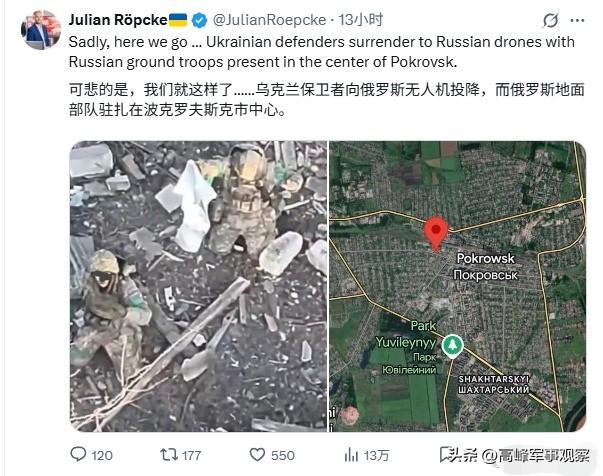Click the 13小时 timestamp
Image resolution: width=603 pixels, height=476 pixels.
pyautogui.click(x=361, y=20)
